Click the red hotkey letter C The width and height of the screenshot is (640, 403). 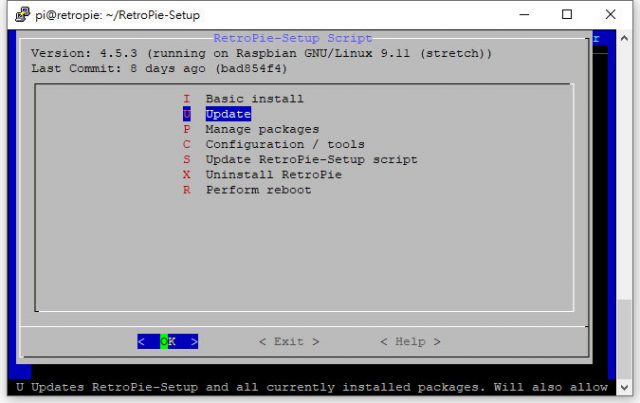187,145
